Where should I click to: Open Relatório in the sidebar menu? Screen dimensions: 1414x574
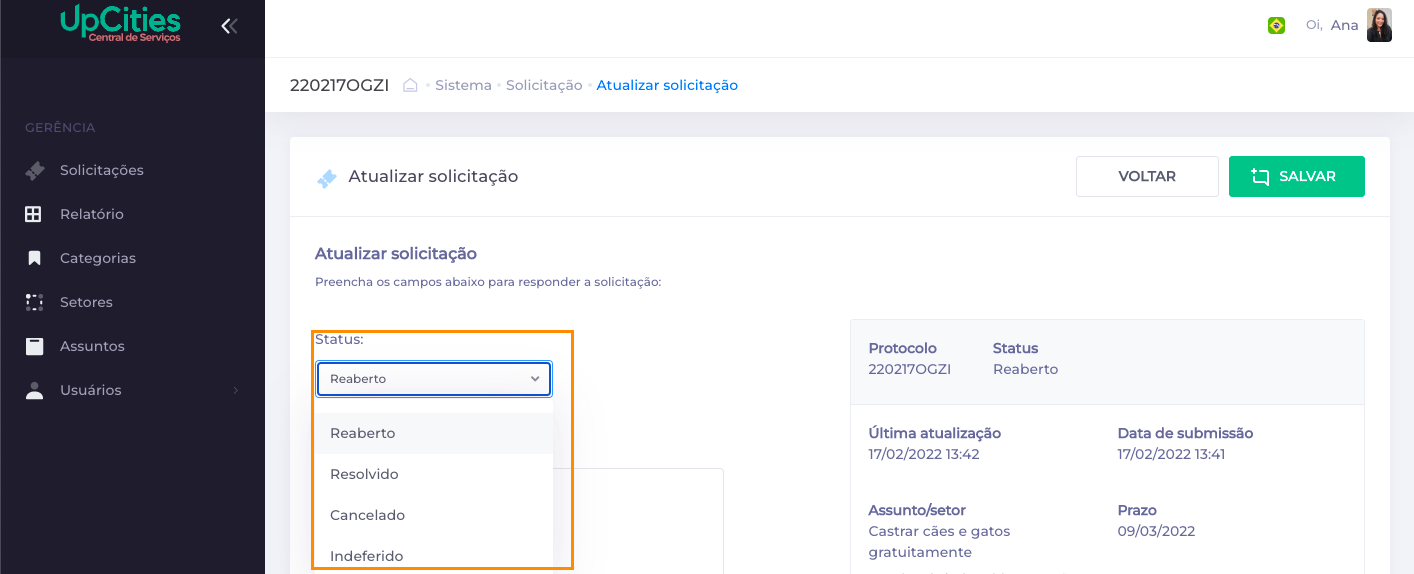(x=92, y=214)
